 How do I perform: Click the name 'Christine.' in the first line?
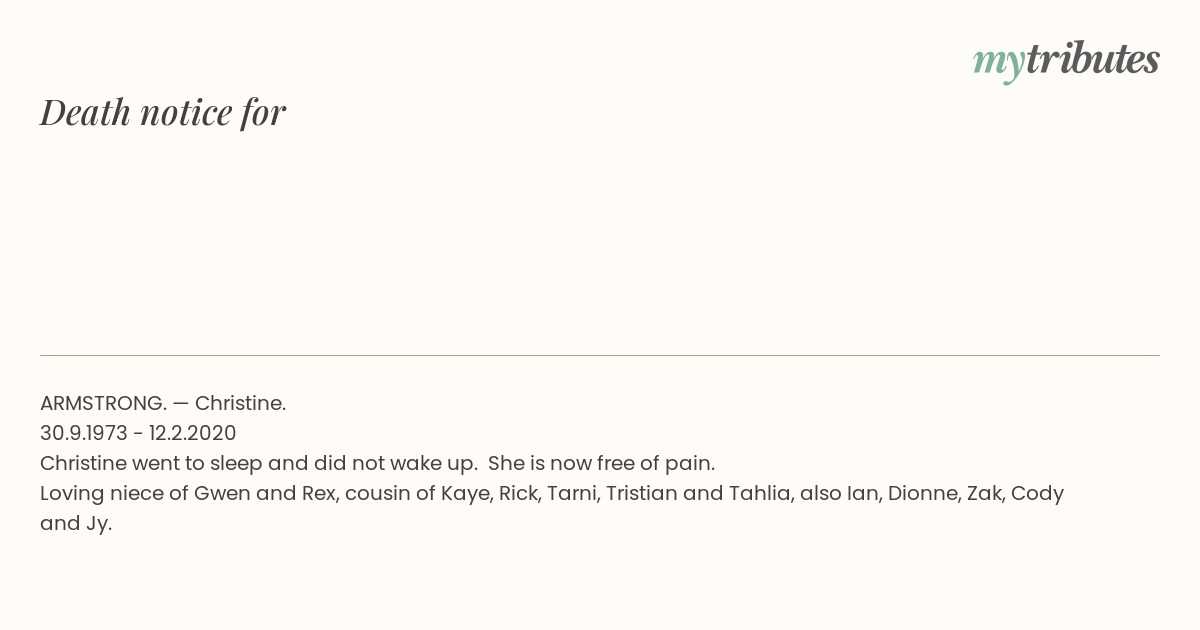241,403
